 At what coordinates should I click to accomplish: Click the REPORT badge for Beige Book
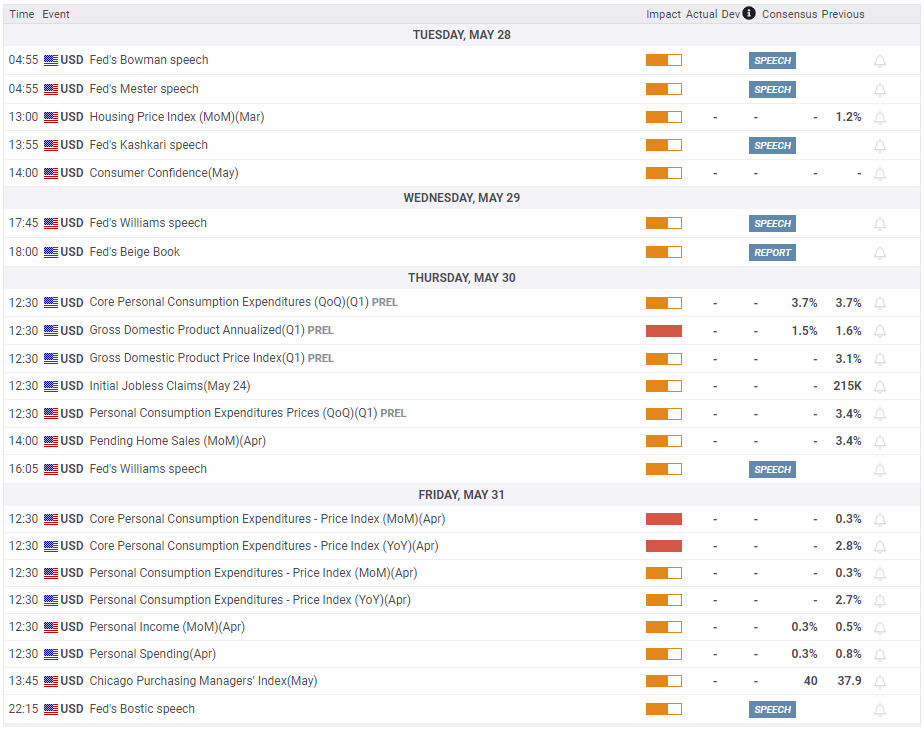click(x=772, y=253)
